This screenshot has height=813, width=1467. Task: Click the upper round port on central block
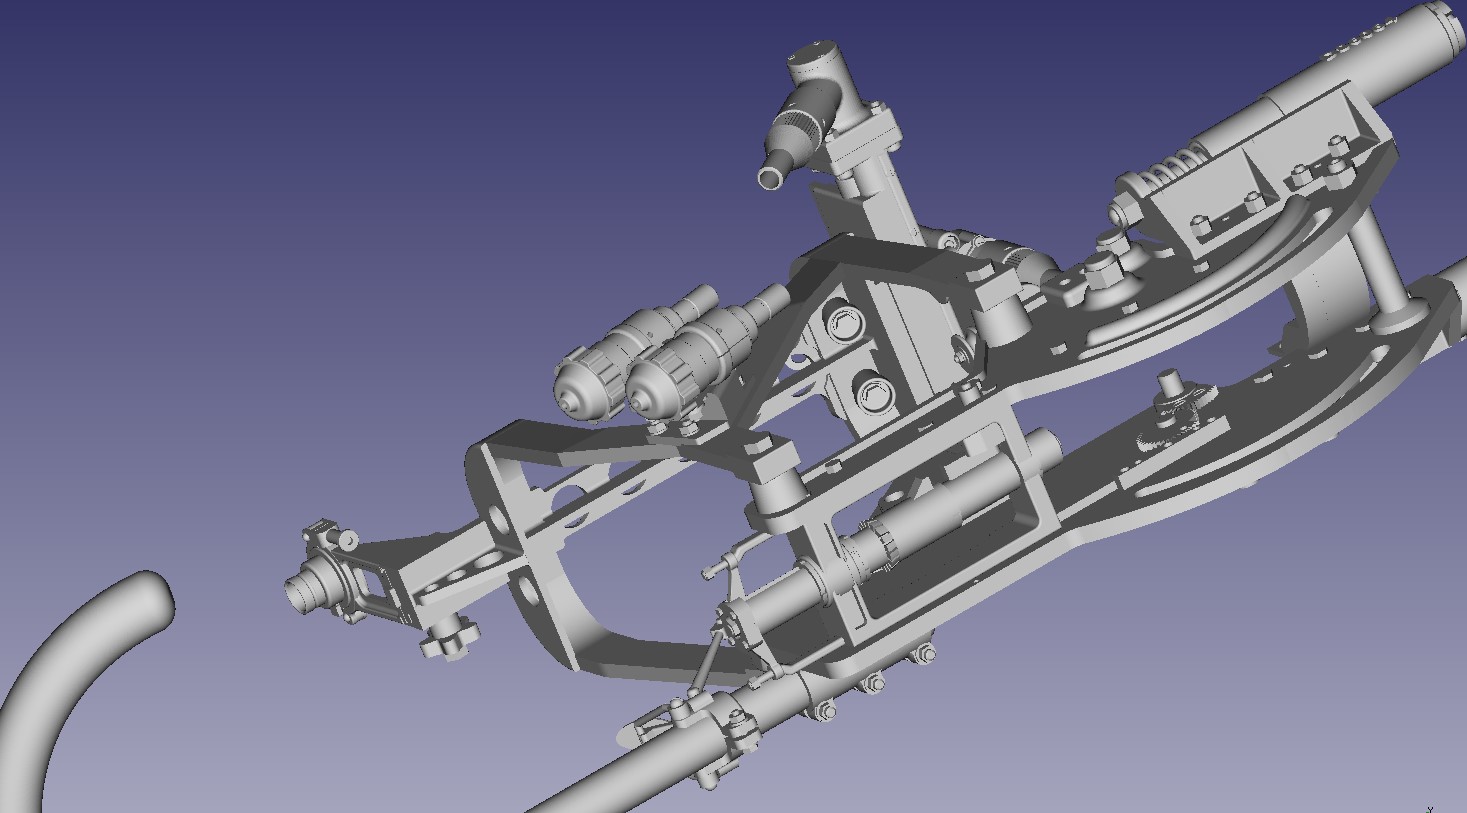point(845,324)
